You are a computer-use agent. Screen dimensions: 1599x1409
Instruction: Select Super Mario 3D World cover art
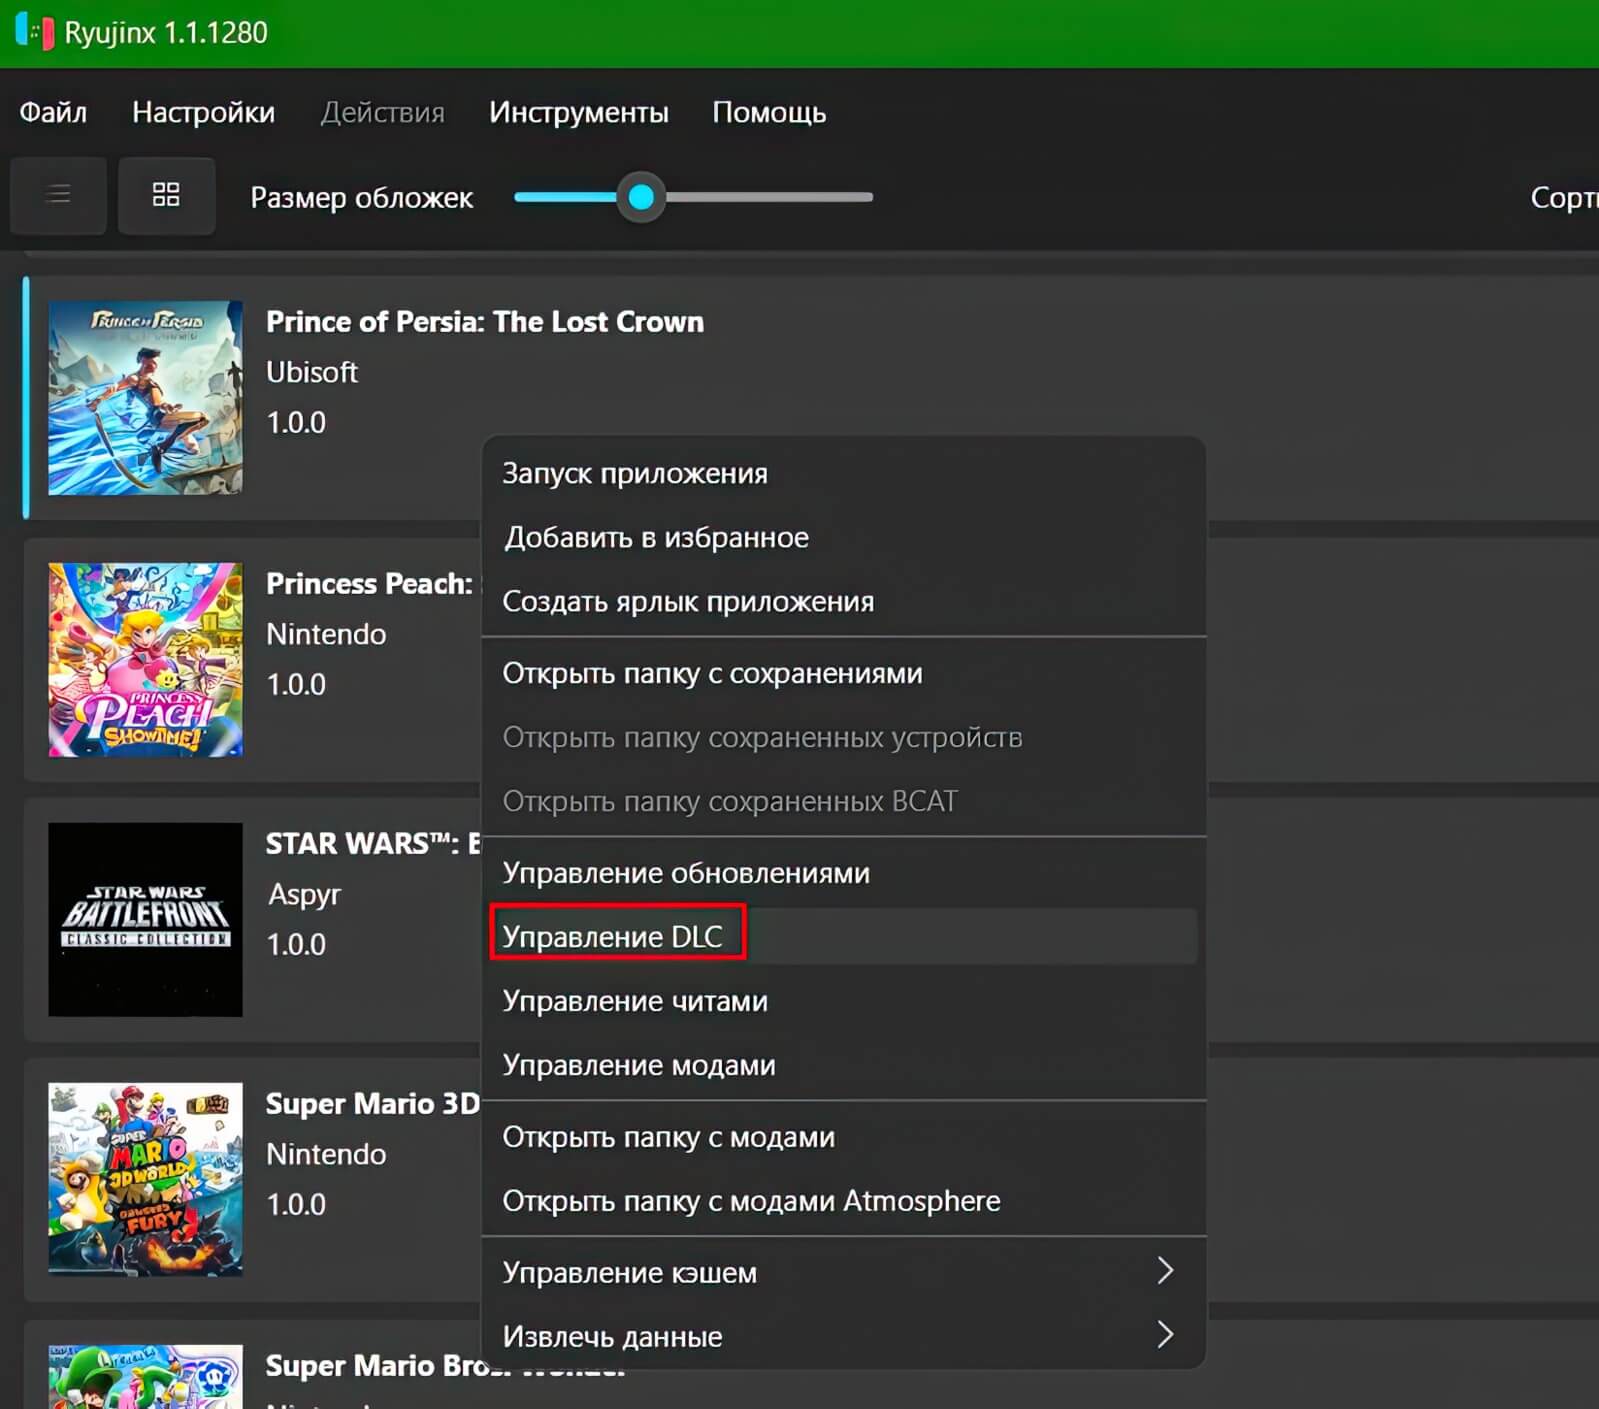(145, 1179)
